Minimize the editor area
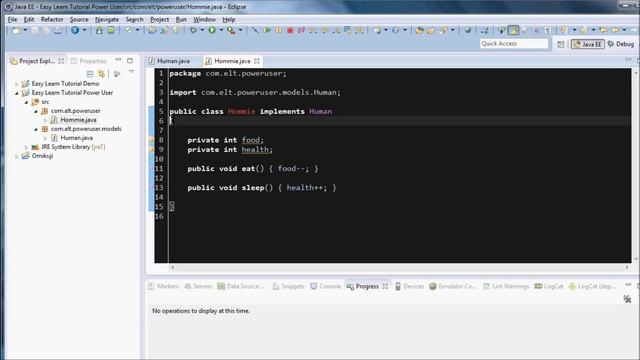This screenshot has width=640, height=360. click(628, 60)
